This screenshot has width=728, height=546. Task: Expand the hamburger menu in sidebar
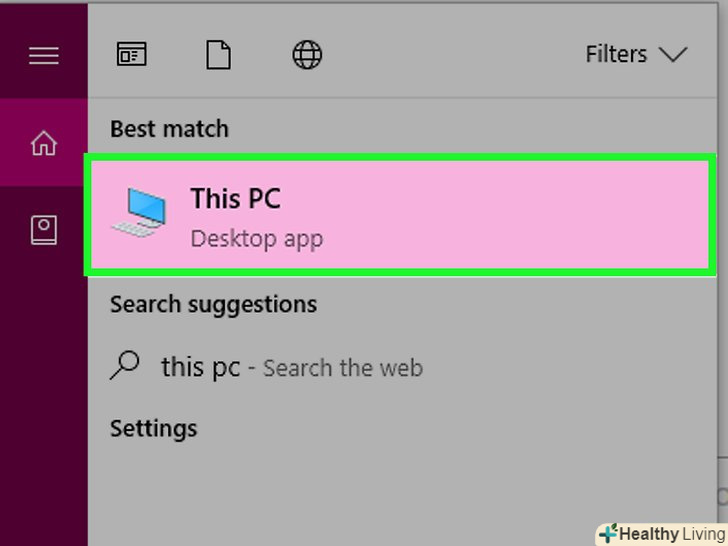tap(43, 55)
